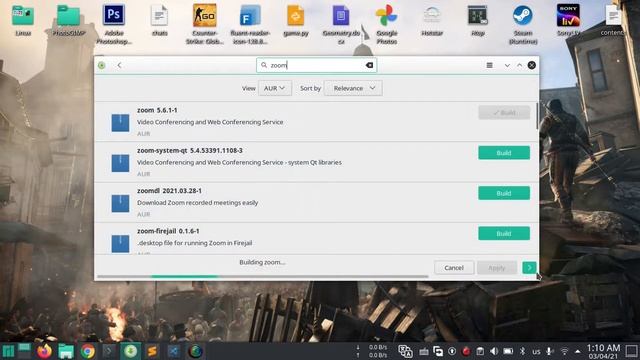Select the zoom-firejail 0.1.6-1 package title
Image resolution: width=640 pixels, height=360 pixels.
click(x=168, y=231)
